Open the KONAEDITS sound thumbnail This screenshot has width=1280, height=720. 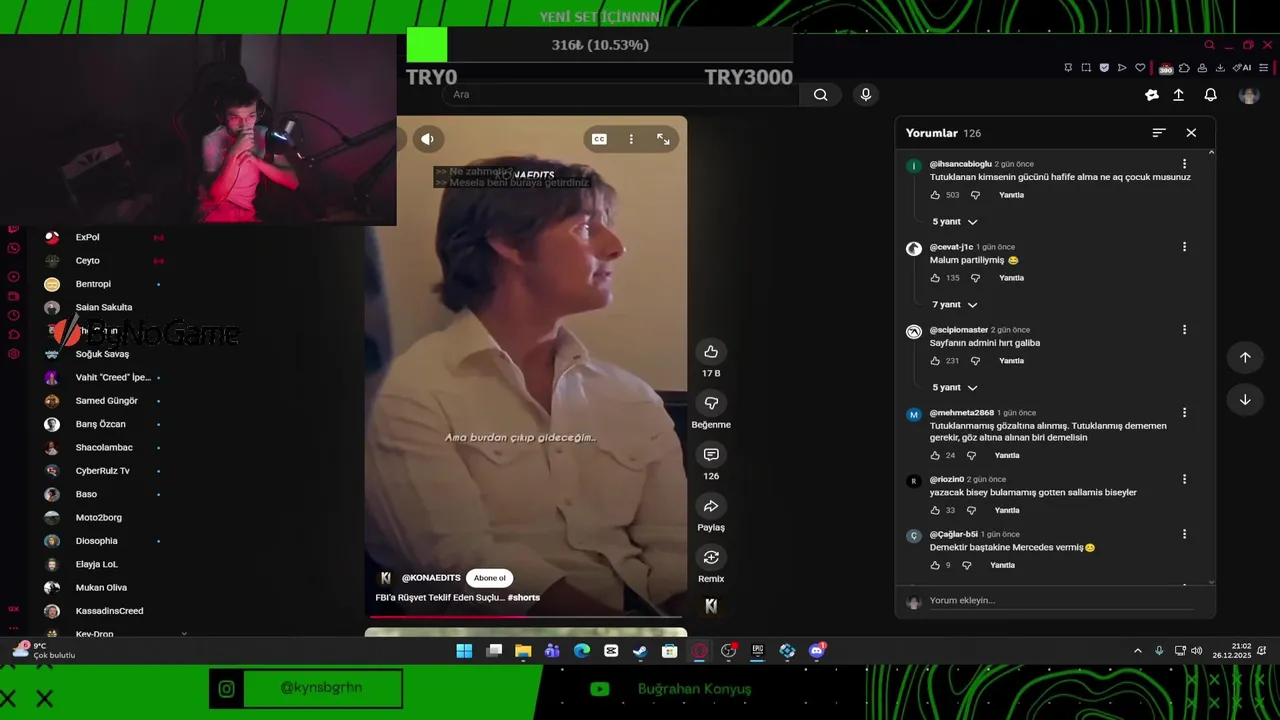pyautogui.click(x=711, y=605)
